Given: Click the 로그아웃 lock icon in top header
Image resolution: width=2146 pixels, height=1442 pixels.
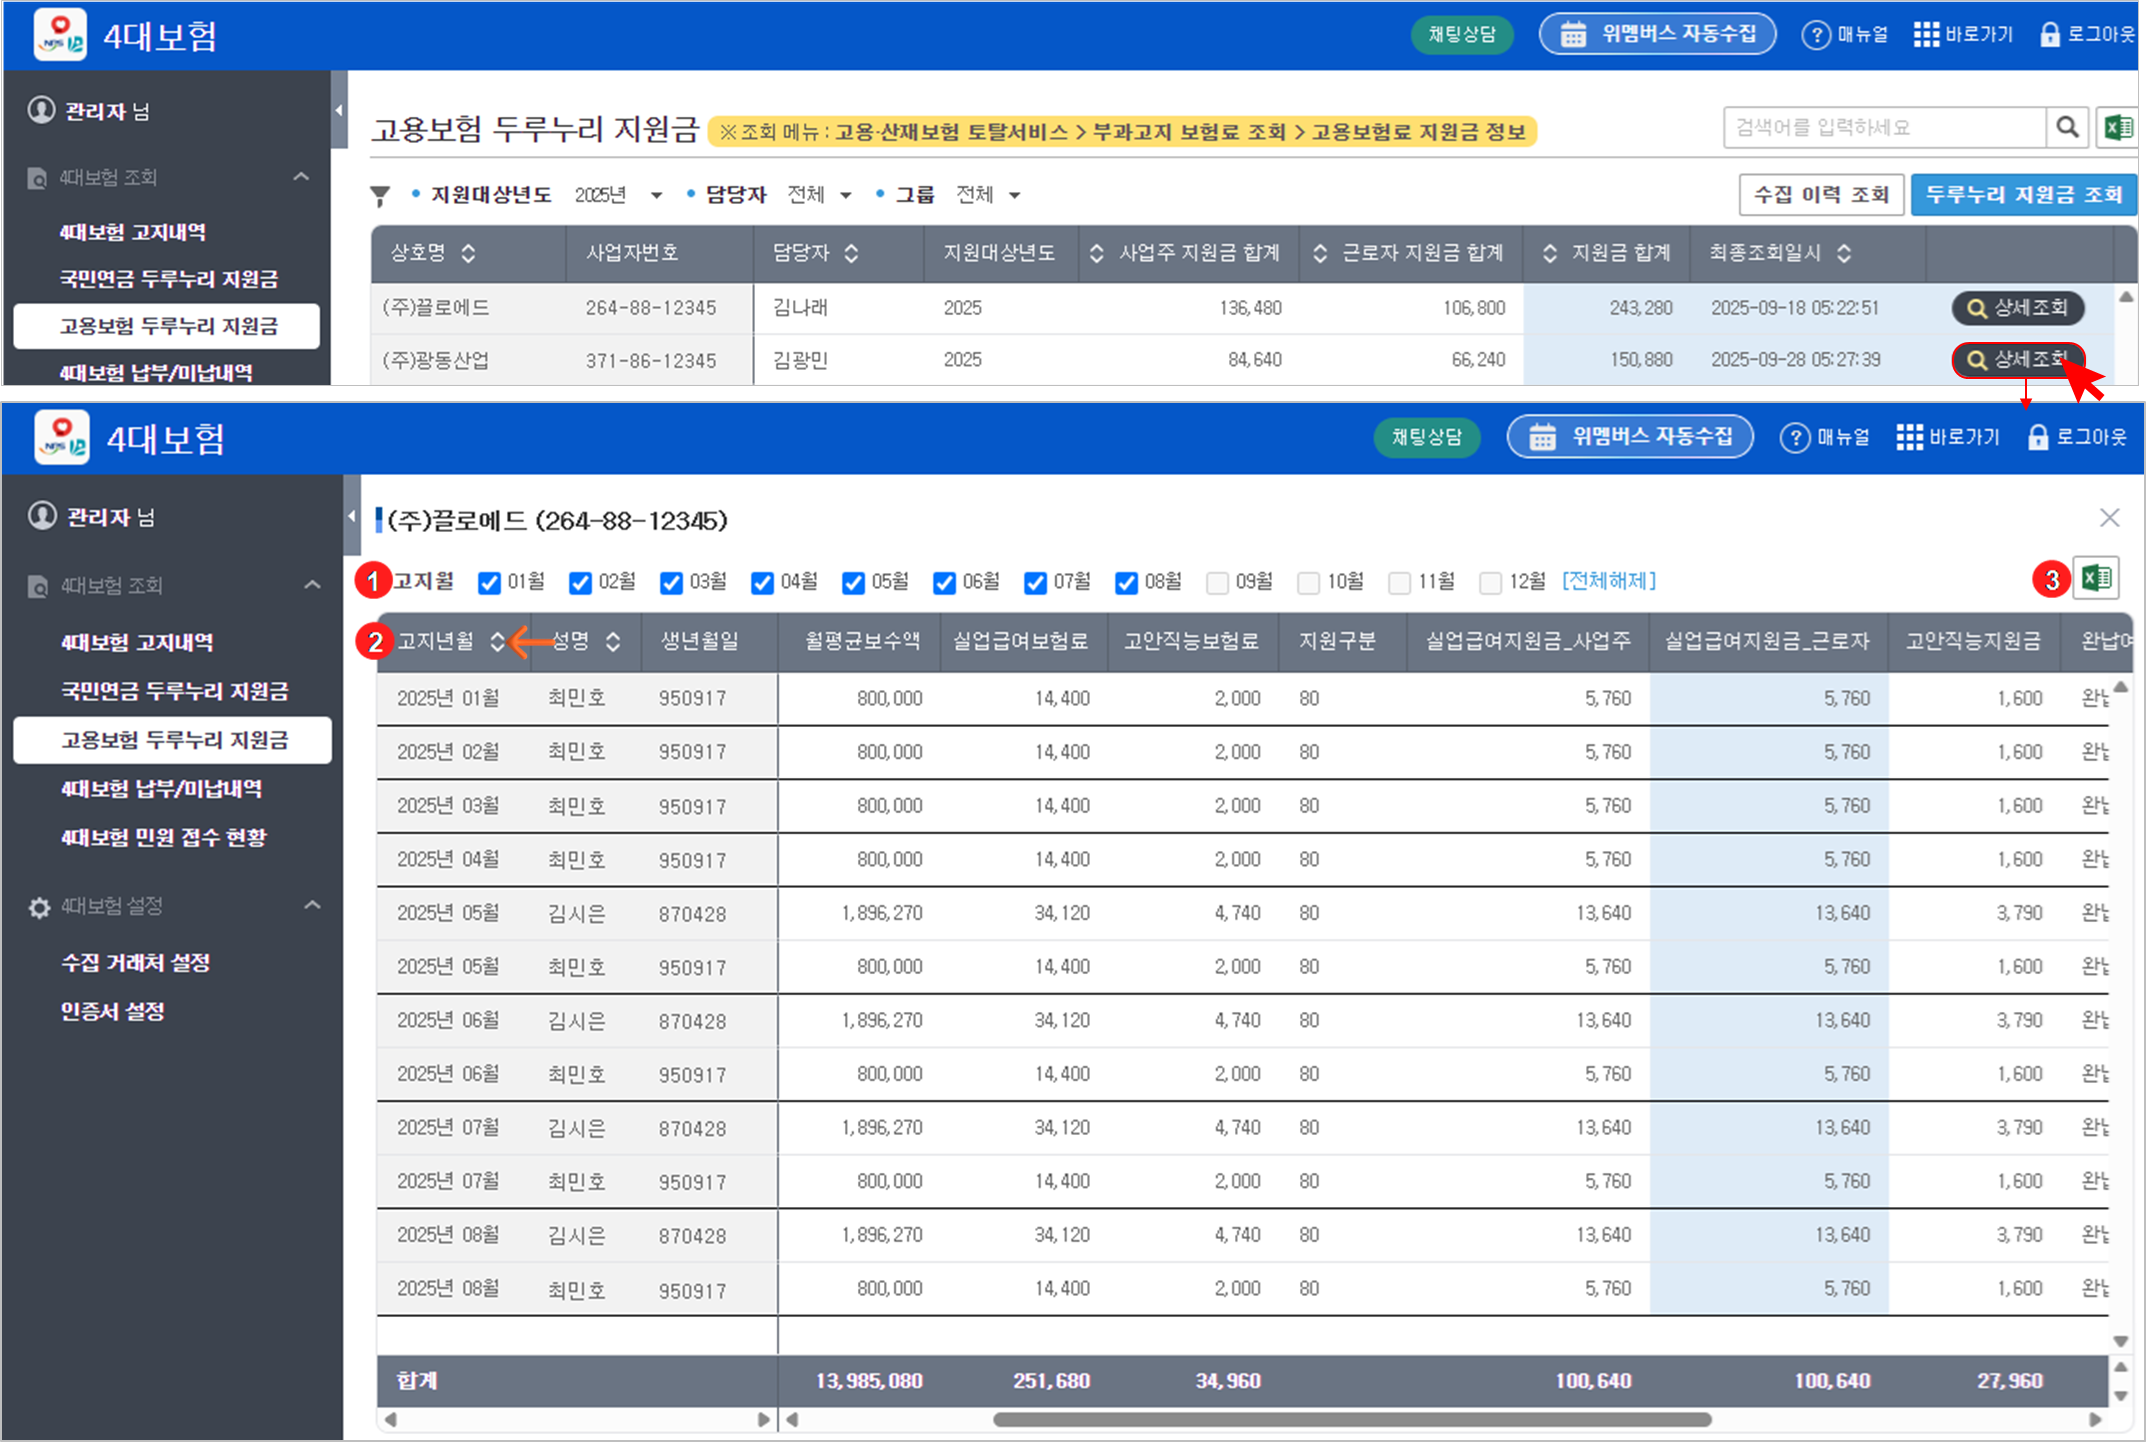Looking at the screenshot, I should pos(2049,35).
